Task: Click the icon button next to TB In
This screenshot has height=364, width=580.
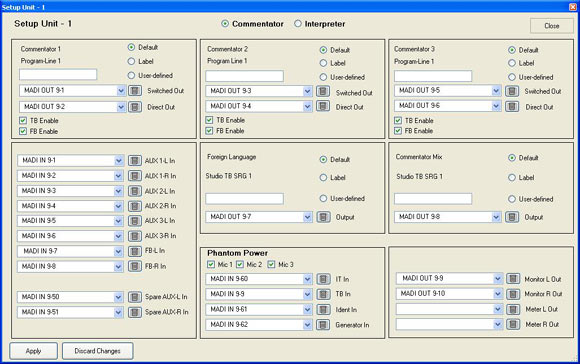Action: tap(323, 294)
